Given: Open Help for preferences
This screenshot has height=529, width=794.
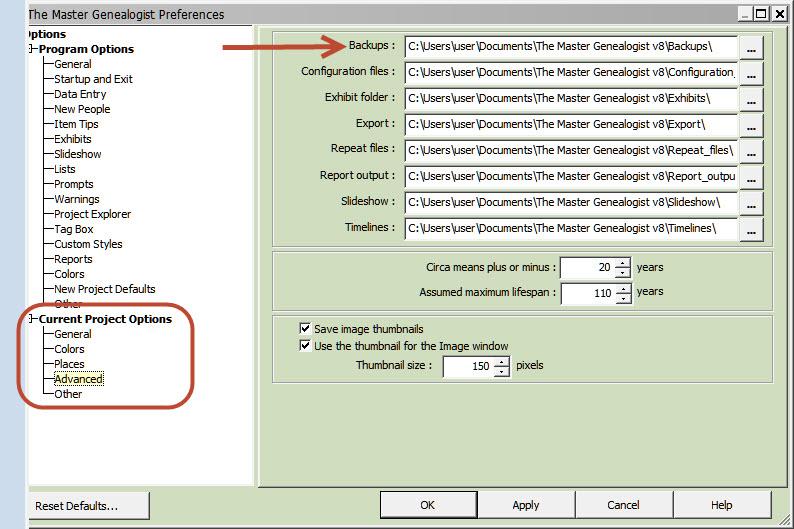Looking at the screenshot, I should click(x=722, y=505).
